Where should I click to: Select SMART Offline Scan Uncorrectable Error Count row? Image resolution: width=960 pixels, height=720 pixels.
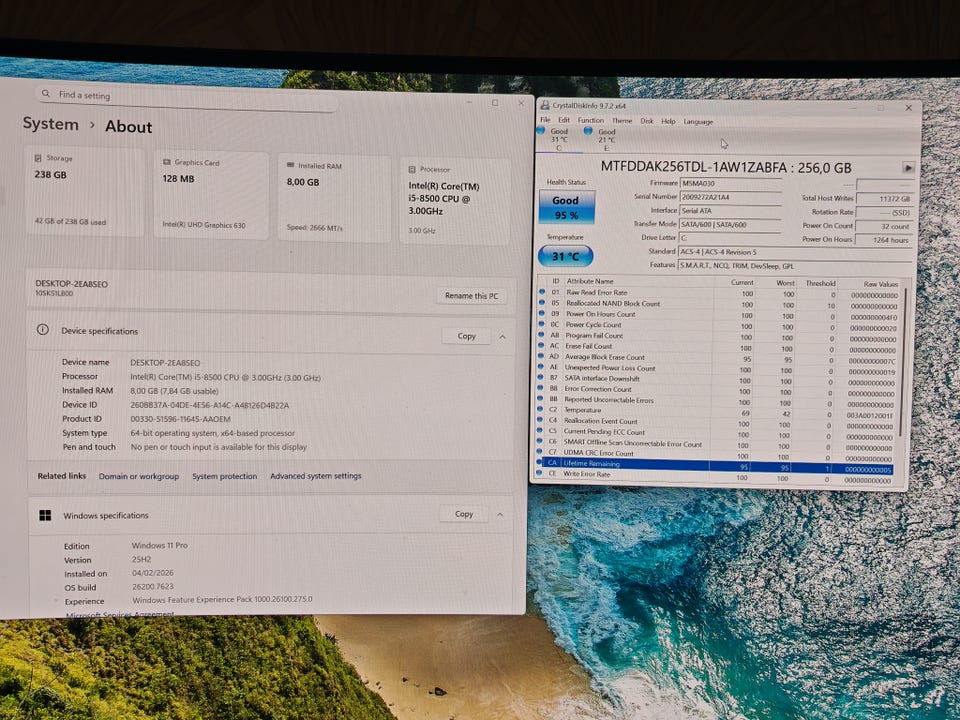click(715, 444)
